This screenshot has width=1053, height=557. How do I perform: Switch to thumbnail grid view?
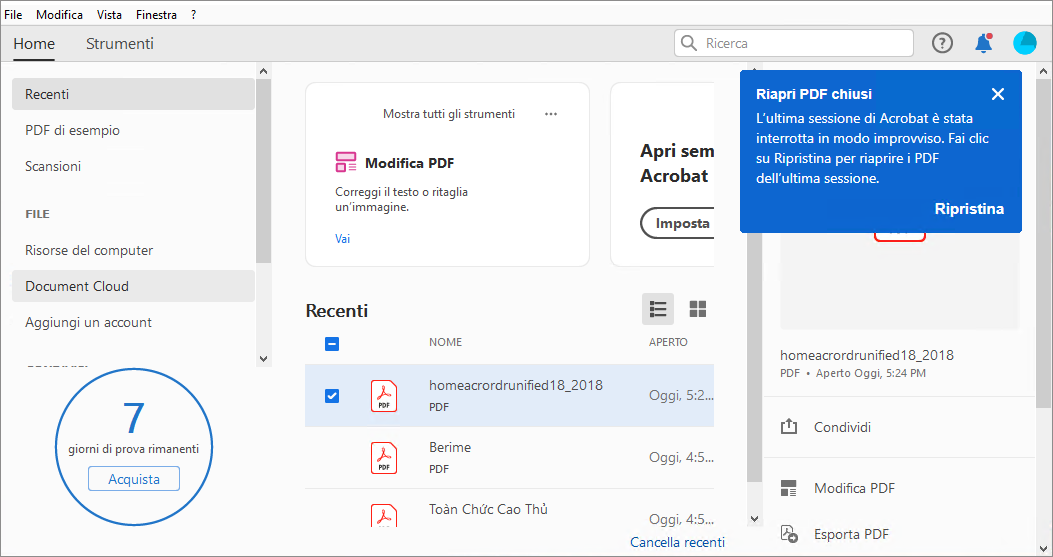tap(698, 309)
